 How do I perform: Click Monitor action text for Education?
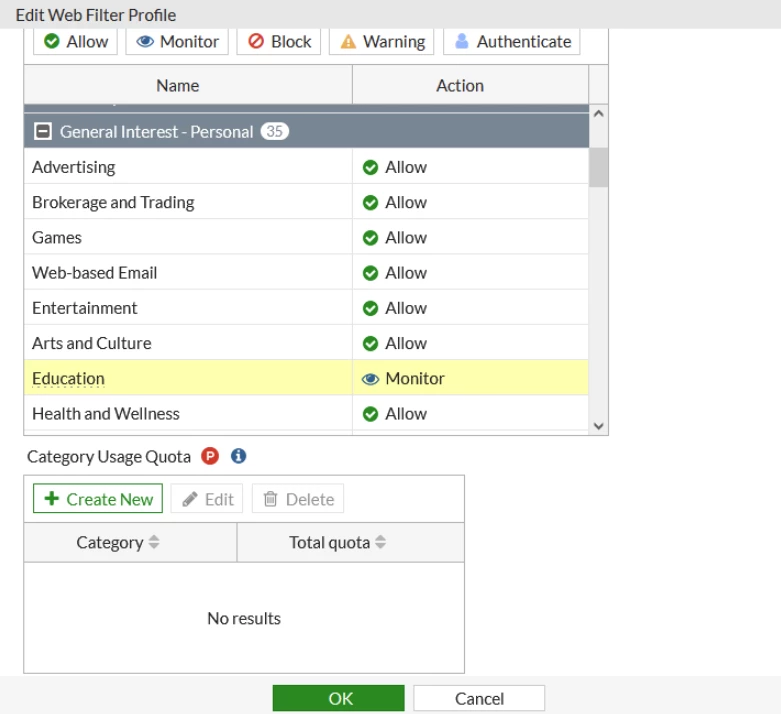(x=415, y=379)
